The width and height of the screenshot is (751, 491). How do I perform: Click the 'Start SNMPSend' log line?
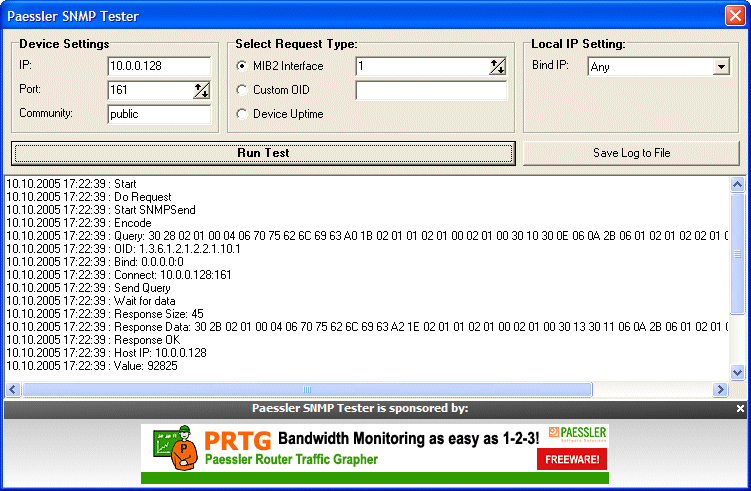point(101,210)
